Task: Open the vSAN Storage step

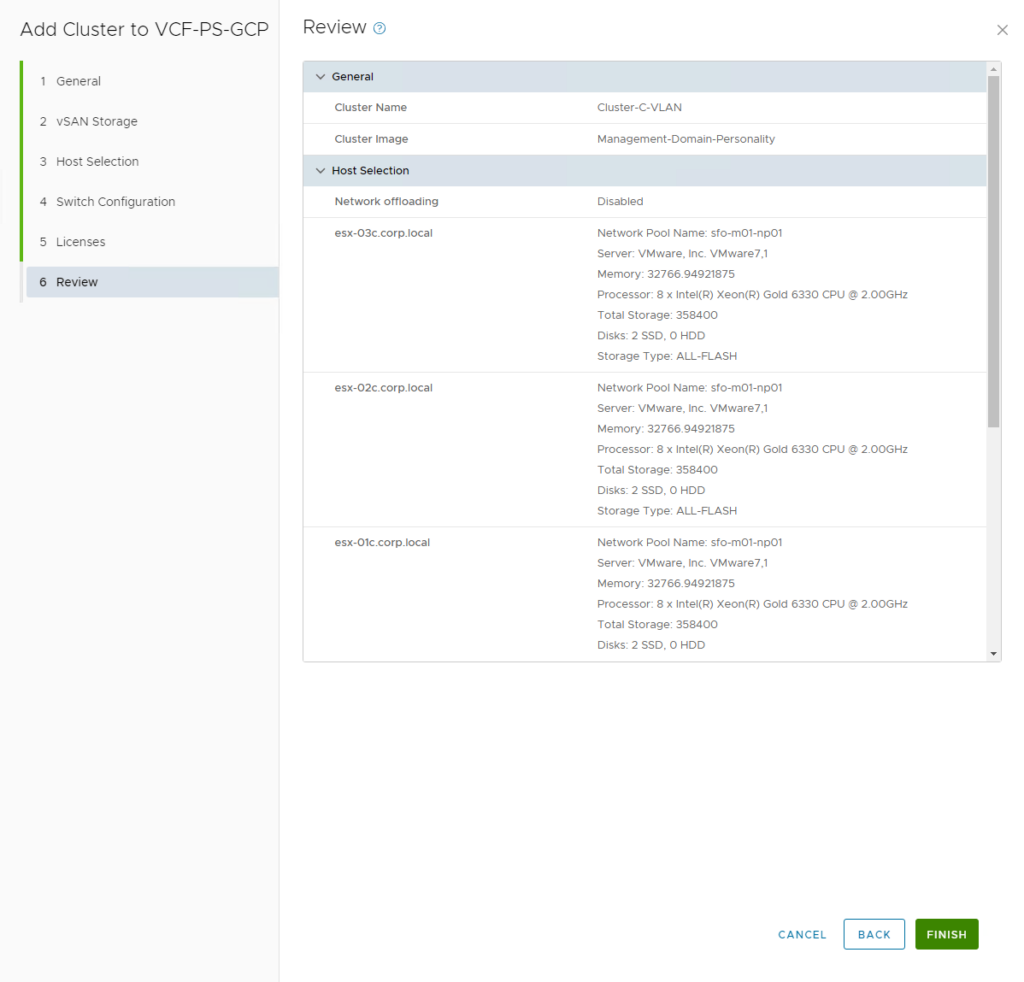Action: (x=96, y=121)
